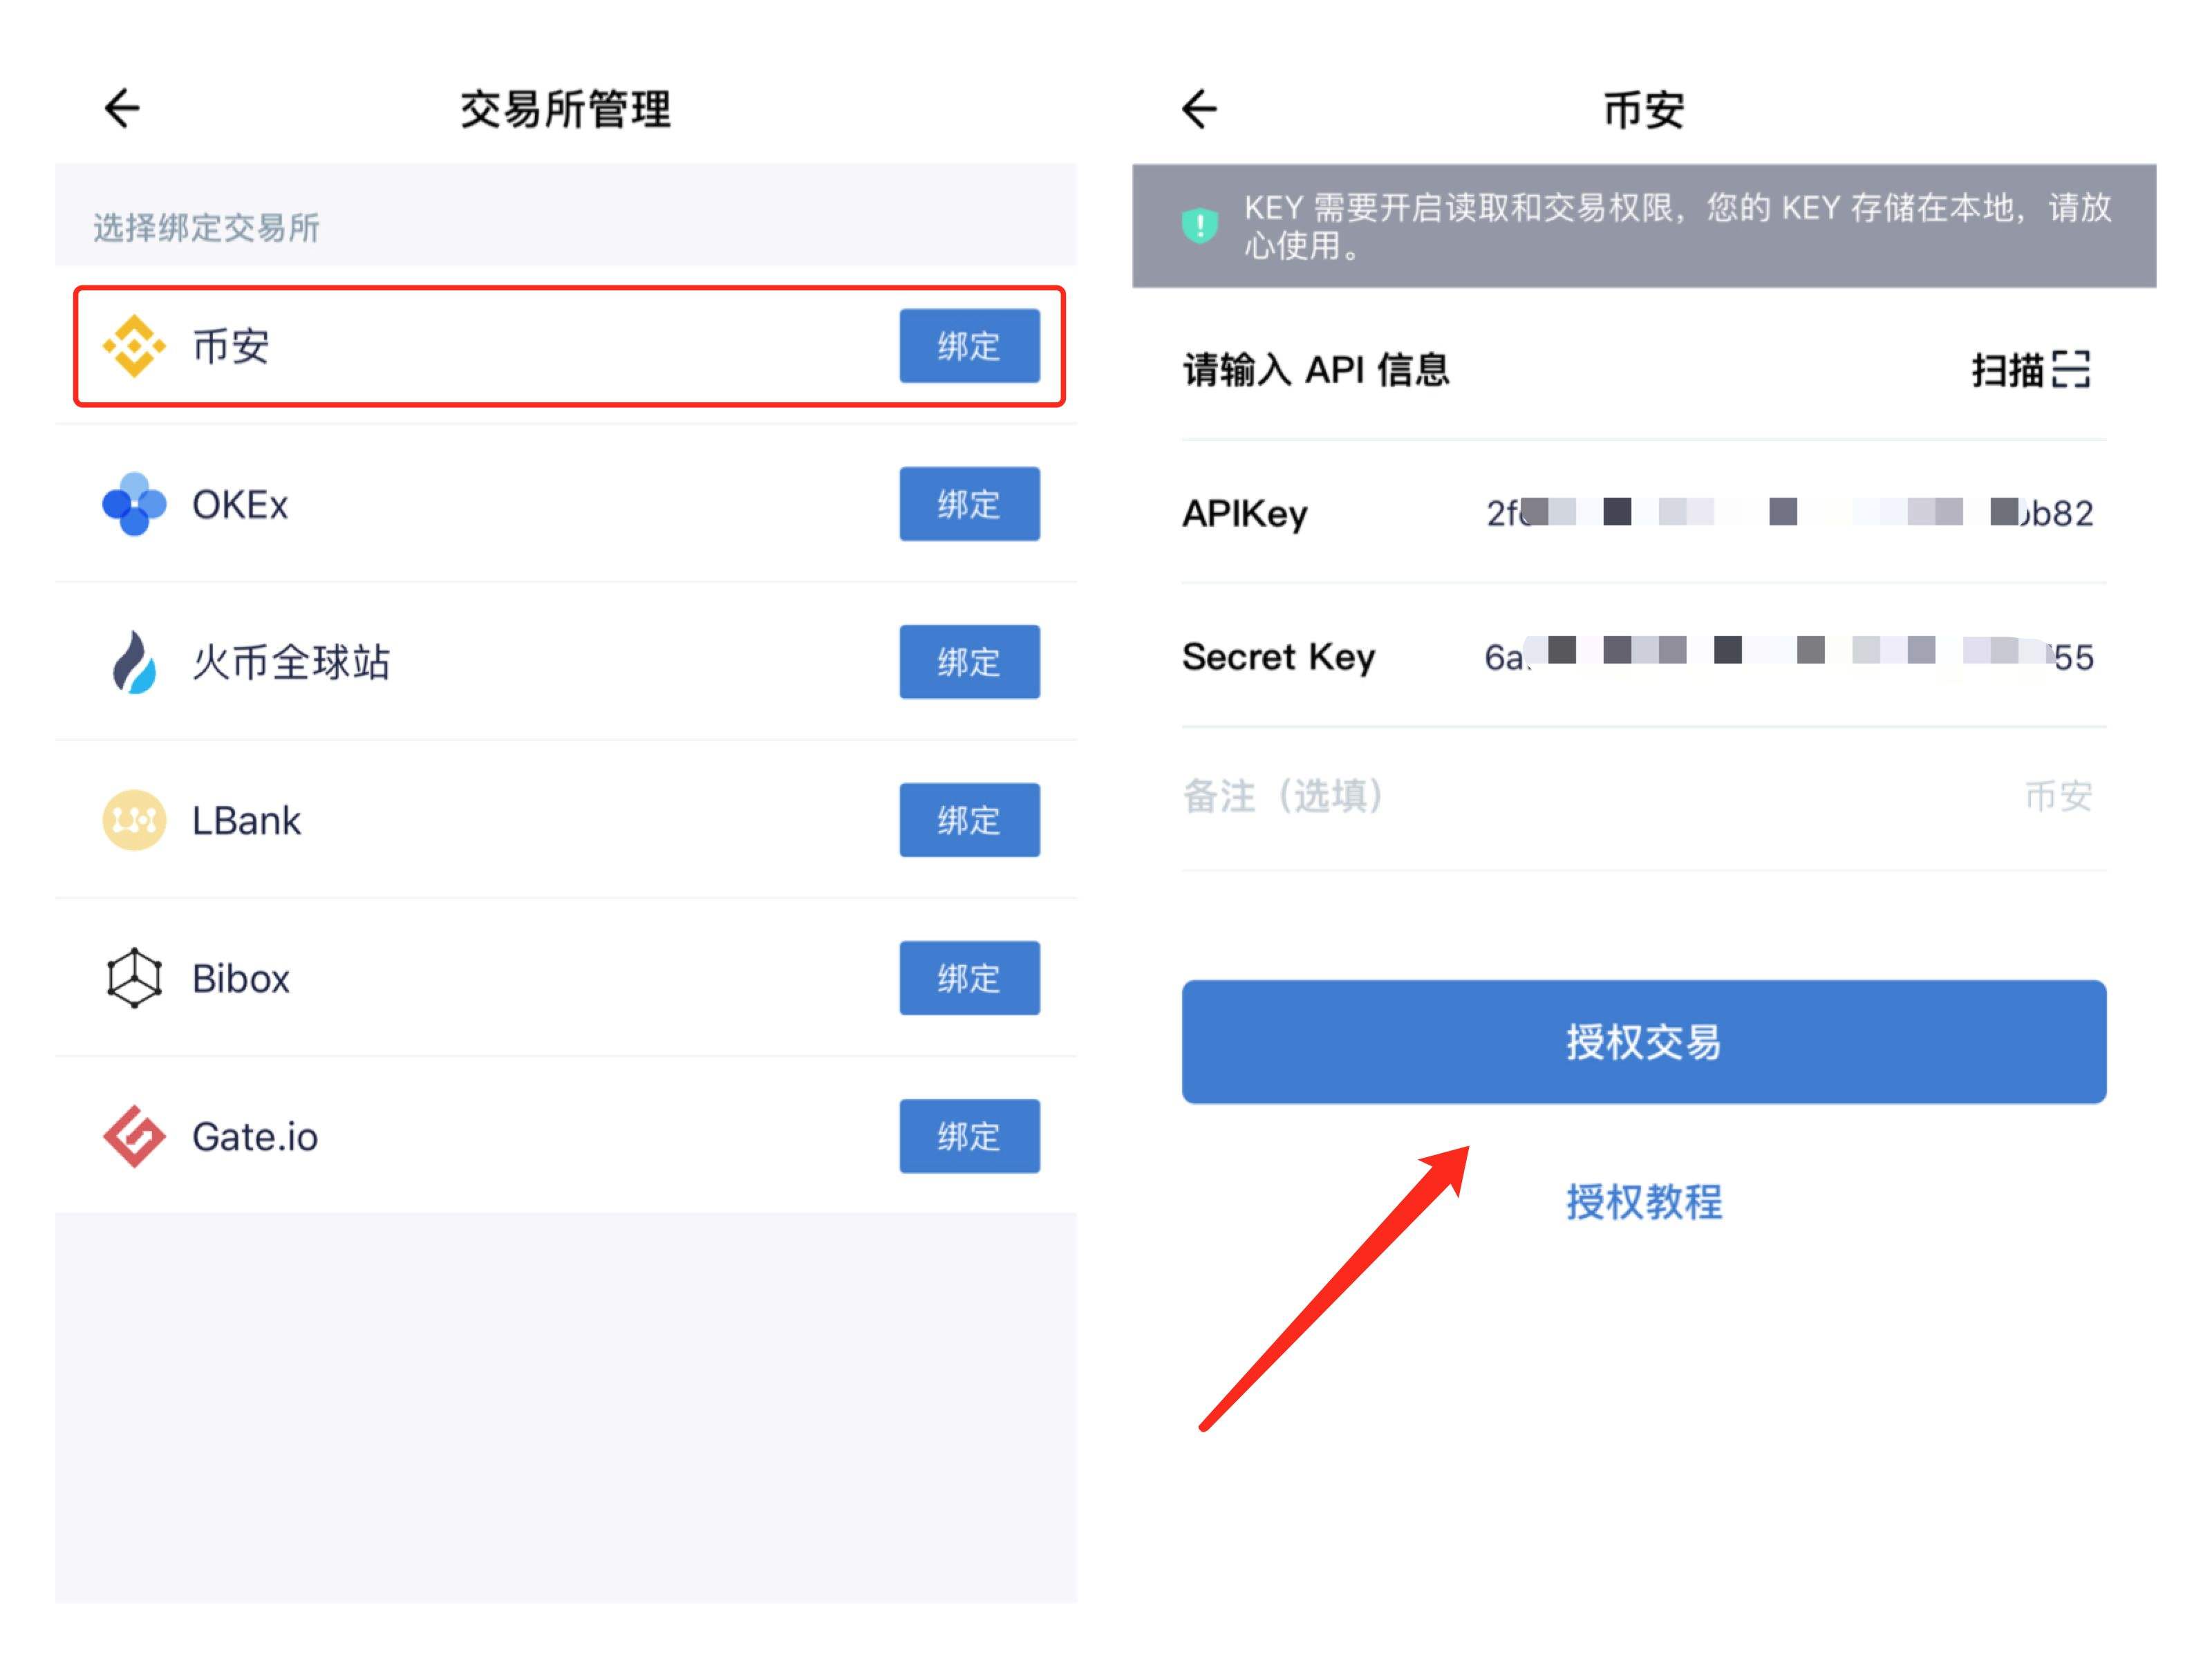Click the Secret Key label
This screenshot has height=1659, width=2212.
click(1279, 657)
